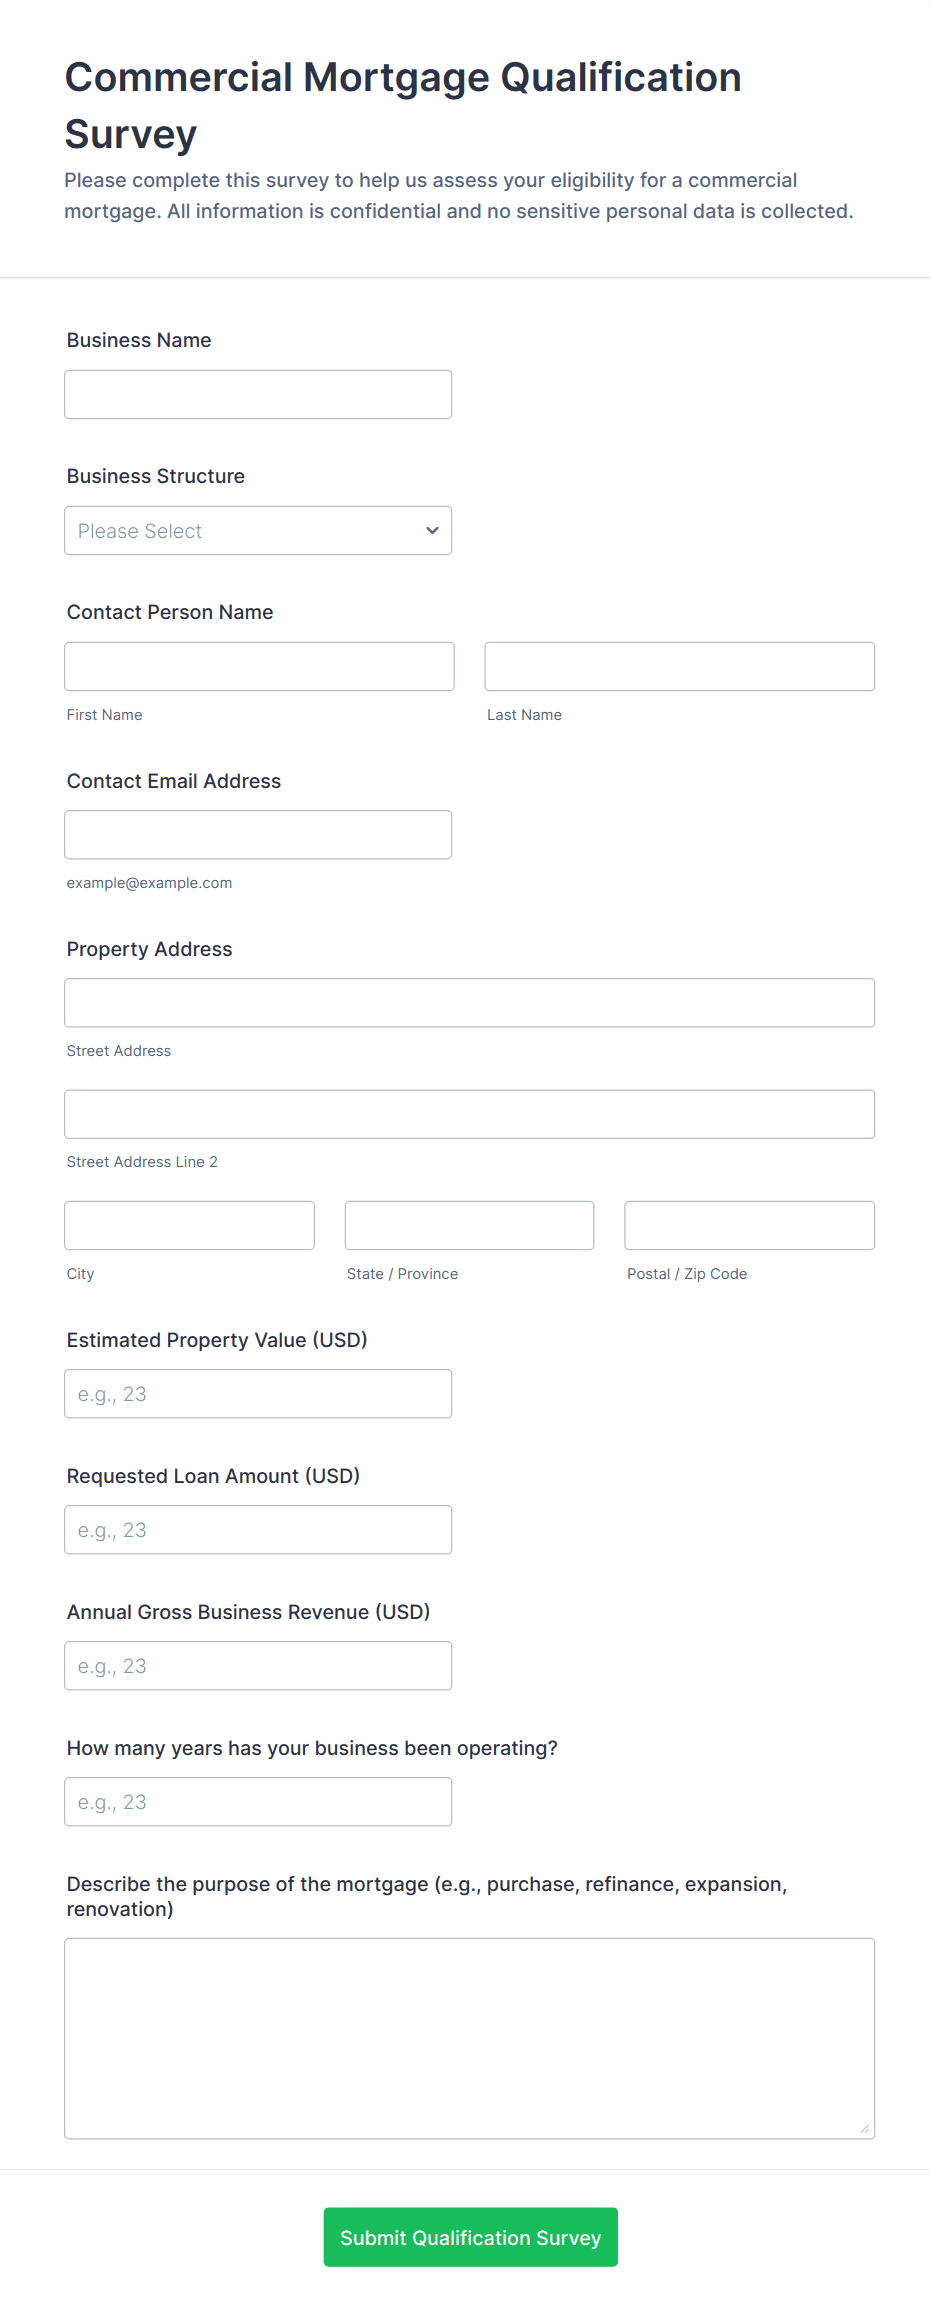Viewport: 930px width, 2316px height.
Task: Click the Business Name input field
Action: coord(258,394)
